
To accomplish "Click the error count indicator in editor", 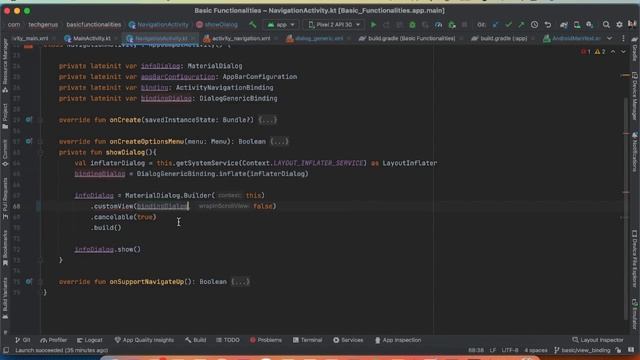I will click(x=586, y=52).
